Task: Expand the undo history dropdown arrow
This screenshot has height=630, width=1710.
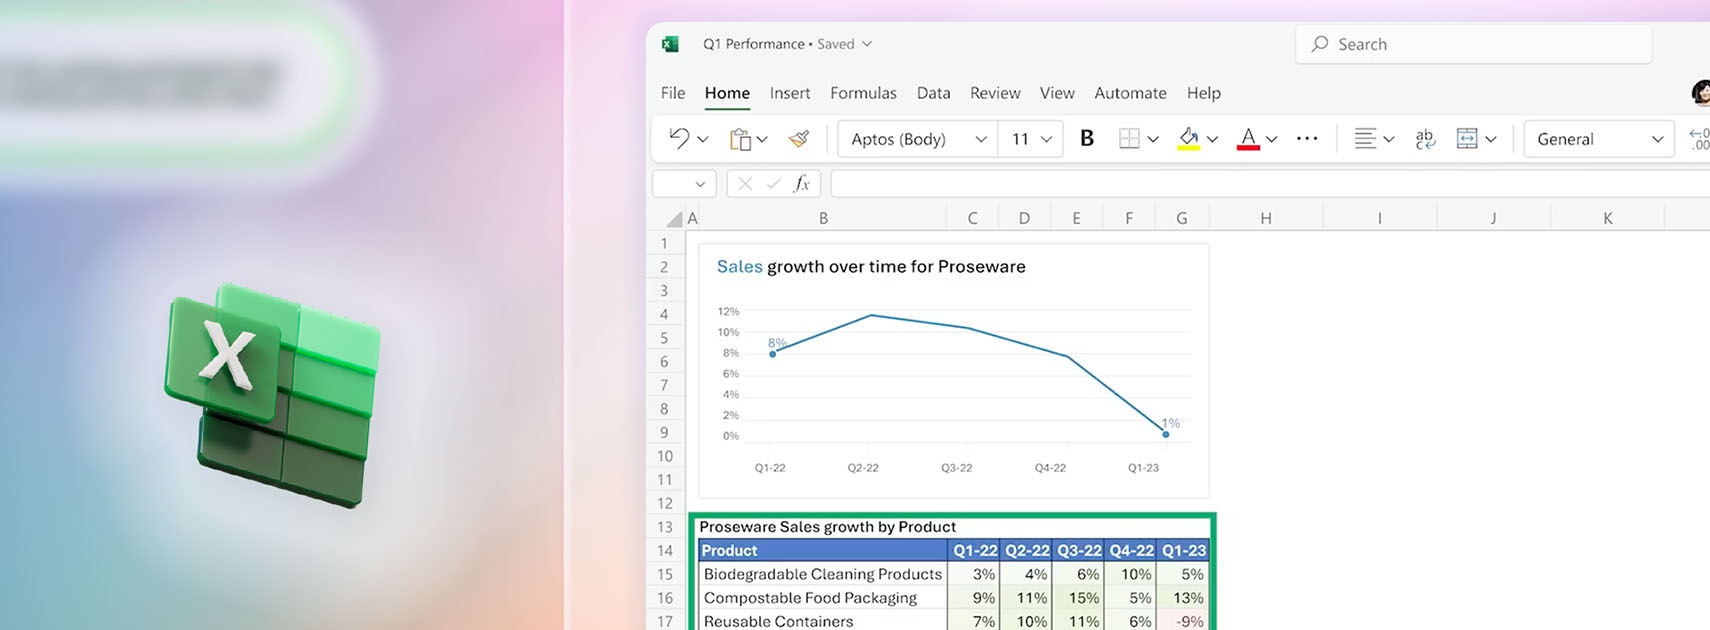Action: (x=703, y=140)
